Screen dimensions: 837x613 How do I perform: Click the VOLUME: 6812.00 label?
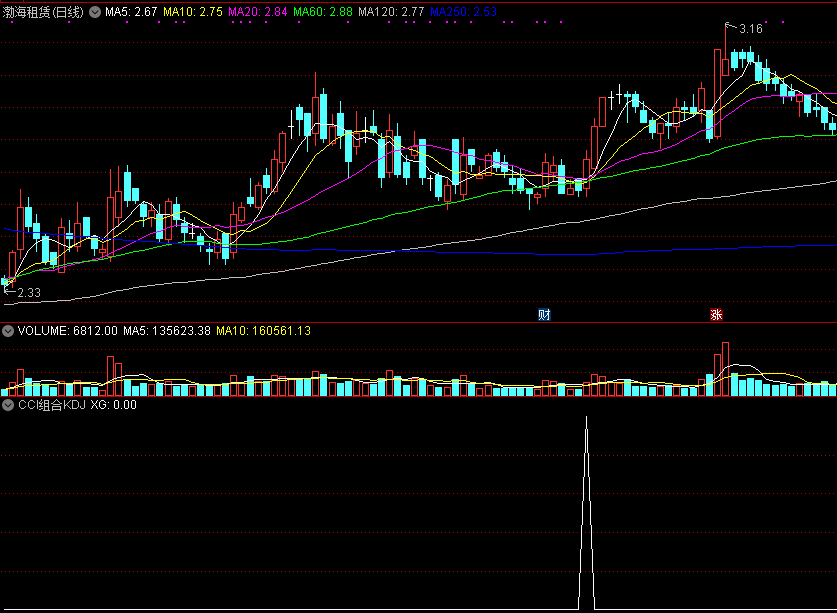(67, 331)
